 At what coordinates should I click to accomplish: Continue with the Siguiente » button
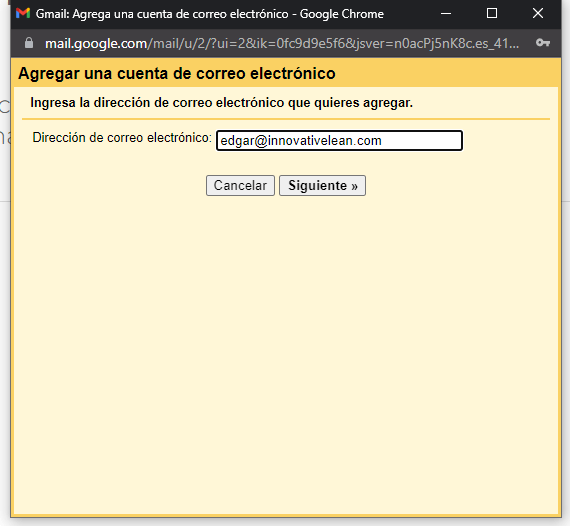tap(322, 185)
